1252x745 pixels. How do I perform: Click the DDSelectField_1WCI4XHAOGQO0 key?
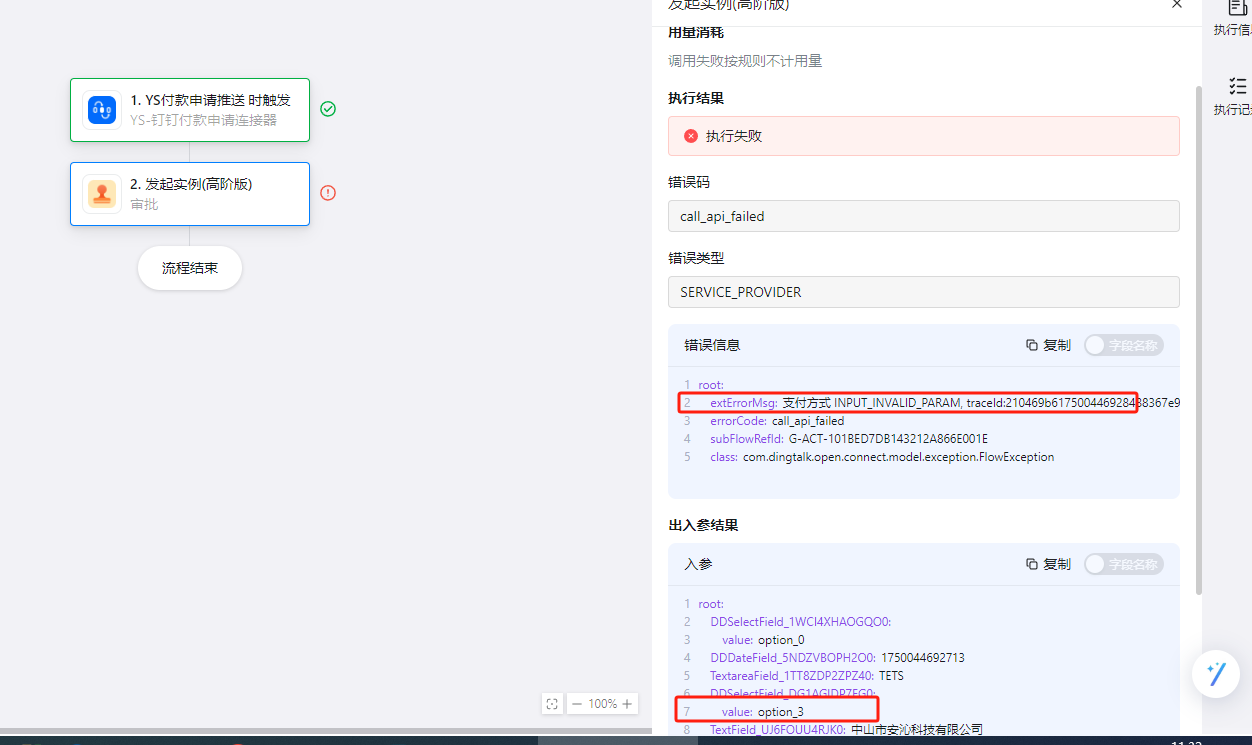click(800, 622)
